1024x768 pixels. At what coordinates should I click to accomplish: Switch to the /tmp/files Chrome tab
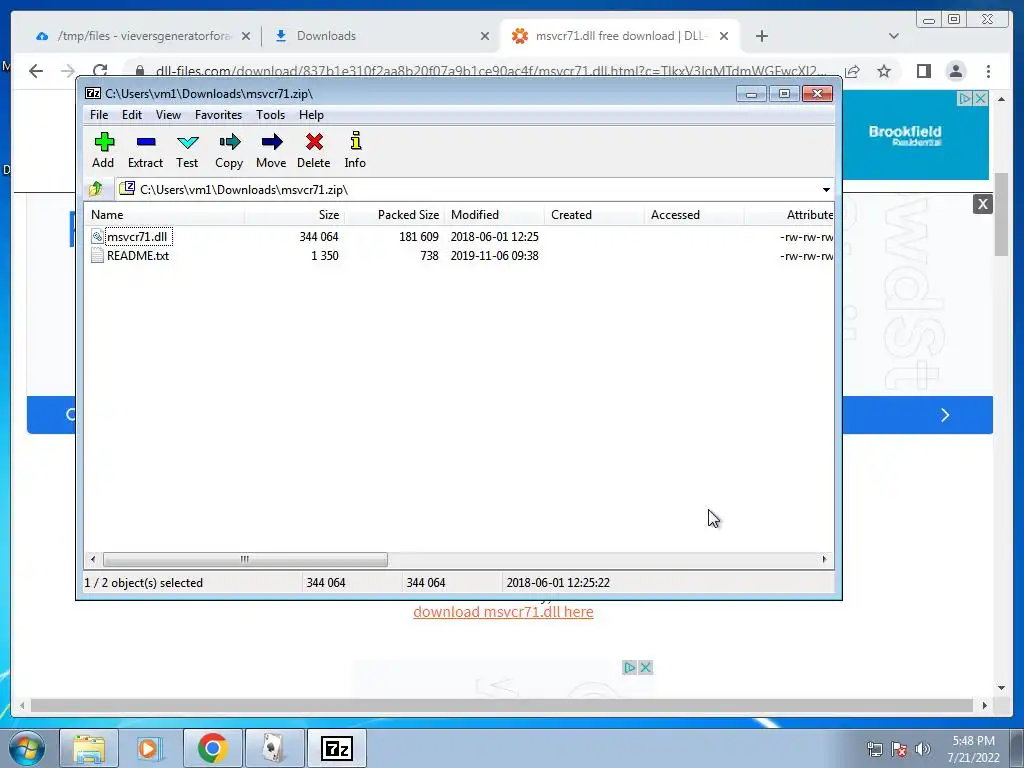point(142,36)
